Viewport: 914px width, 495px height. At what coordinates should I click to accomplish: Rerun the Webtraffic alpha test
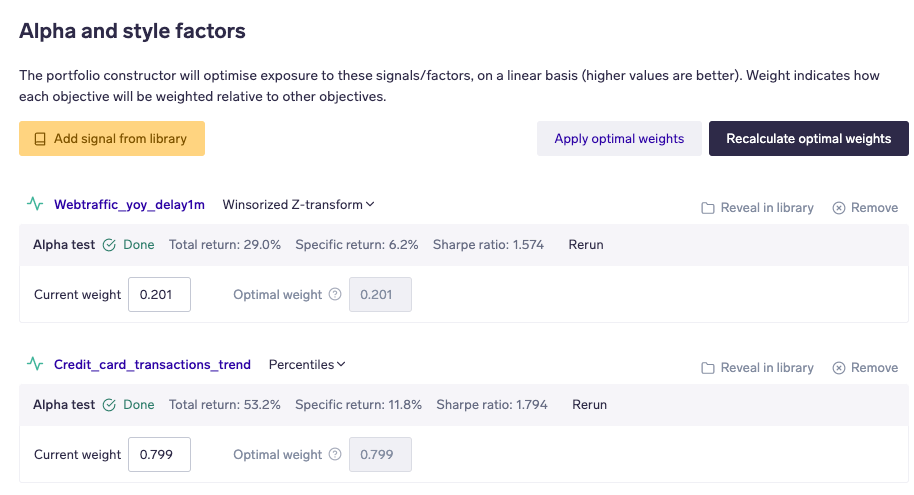(x=586, y=245)
